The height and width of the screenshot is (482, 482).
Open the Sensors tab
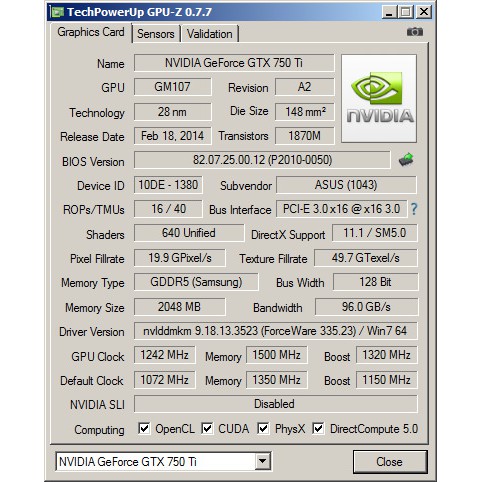point(156,34)
